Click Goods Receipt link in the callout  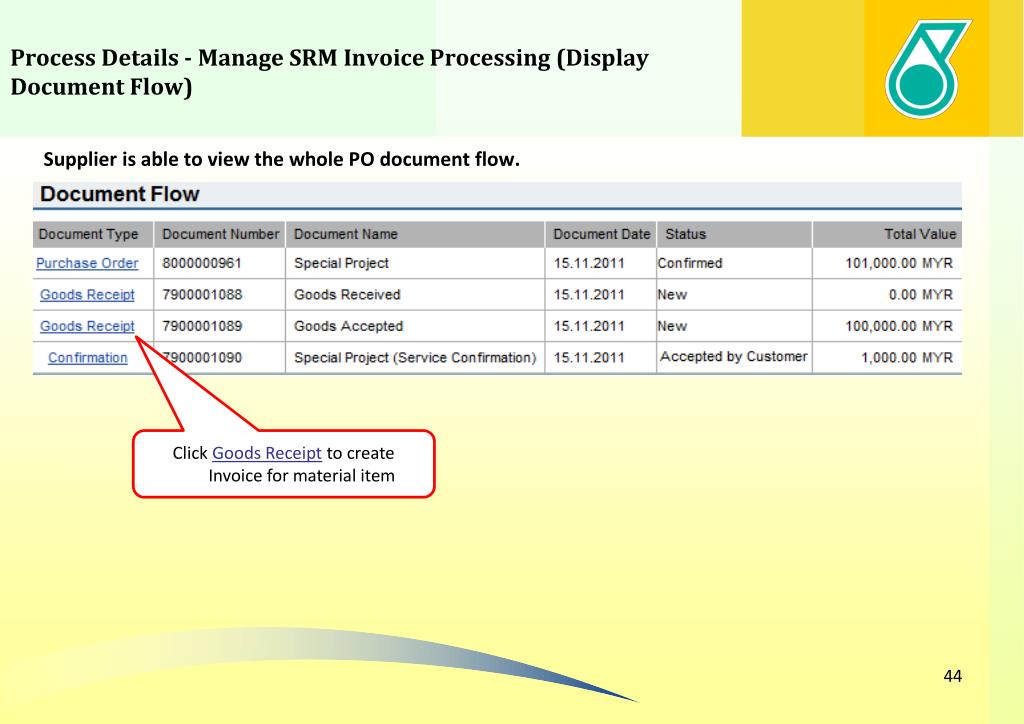(266, 453)
